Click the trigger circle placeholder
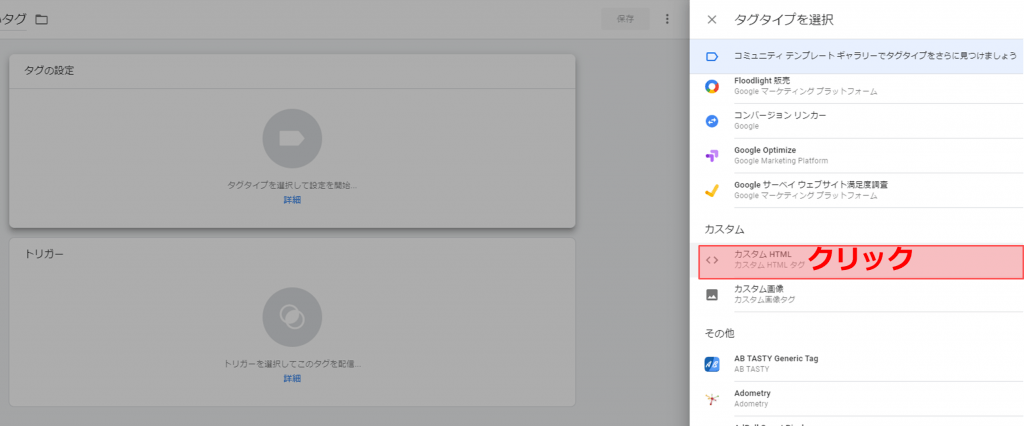The image size is (1024, 426). pyautogui.click(x=292, y=317)
